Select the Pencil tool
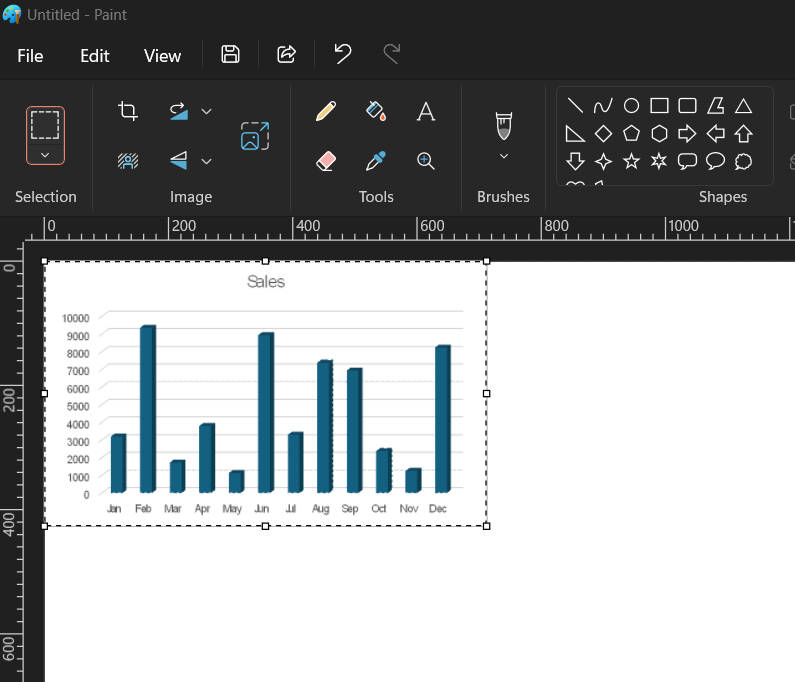 326,111
